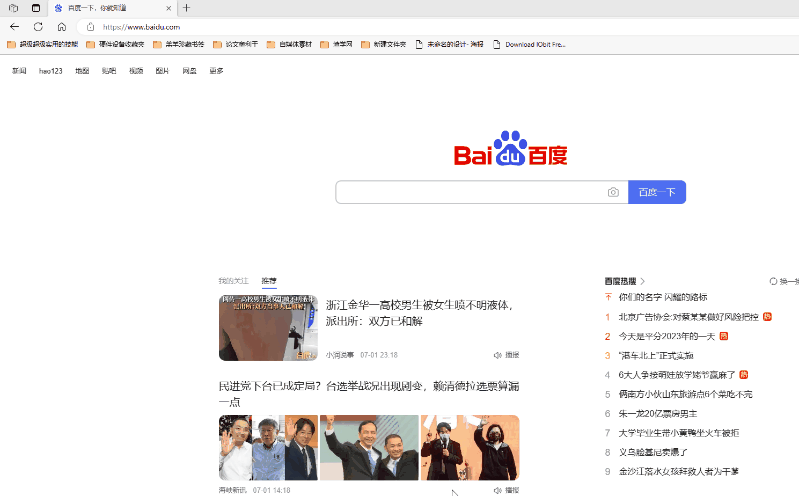Open the 新建文件夹 bookmark folder

383,44
